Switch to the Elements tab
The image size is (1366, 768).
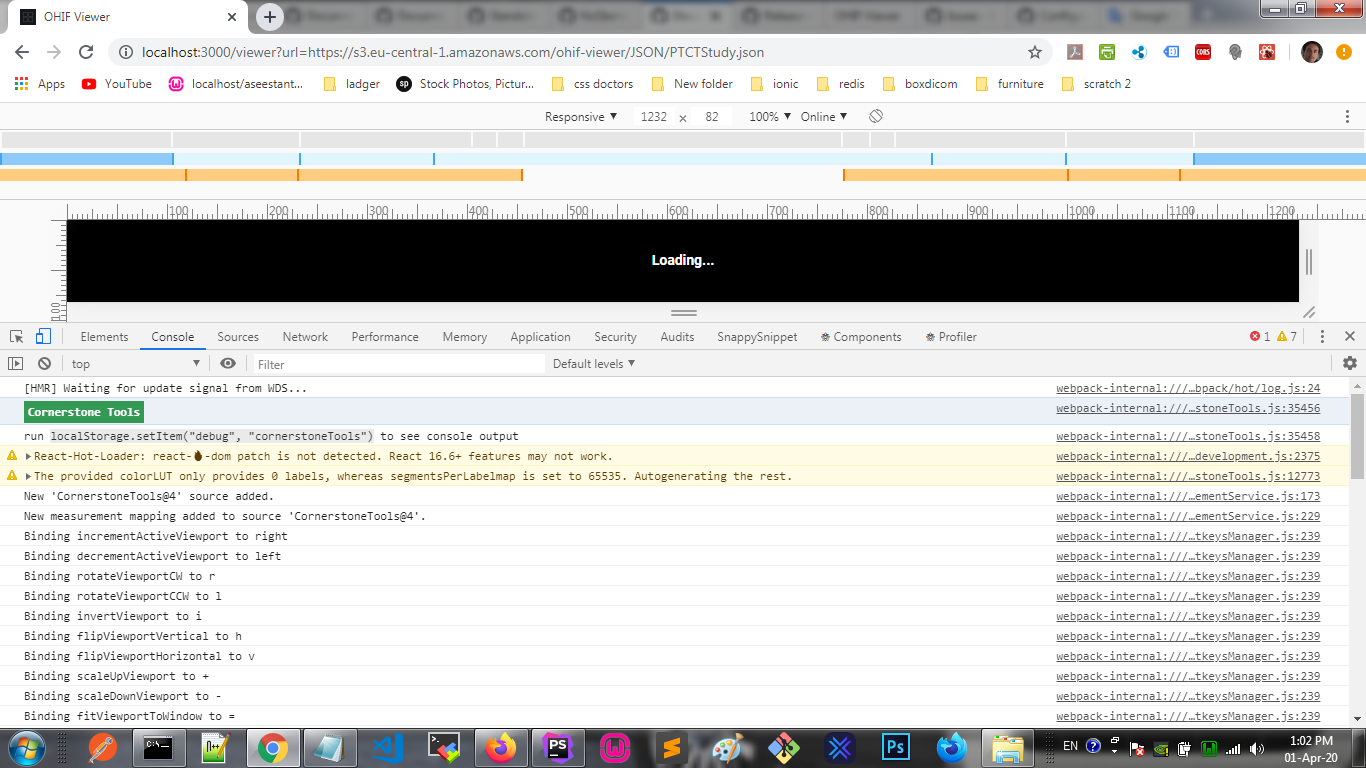point(104,337)
